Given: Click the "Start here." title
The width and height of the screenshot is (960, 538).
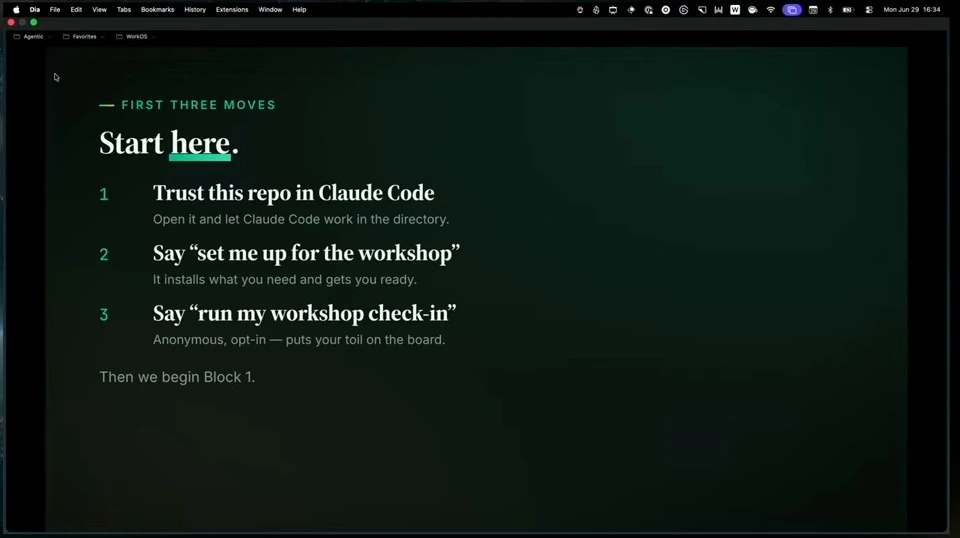Looking at the screenshot, I should click(169, 143).
